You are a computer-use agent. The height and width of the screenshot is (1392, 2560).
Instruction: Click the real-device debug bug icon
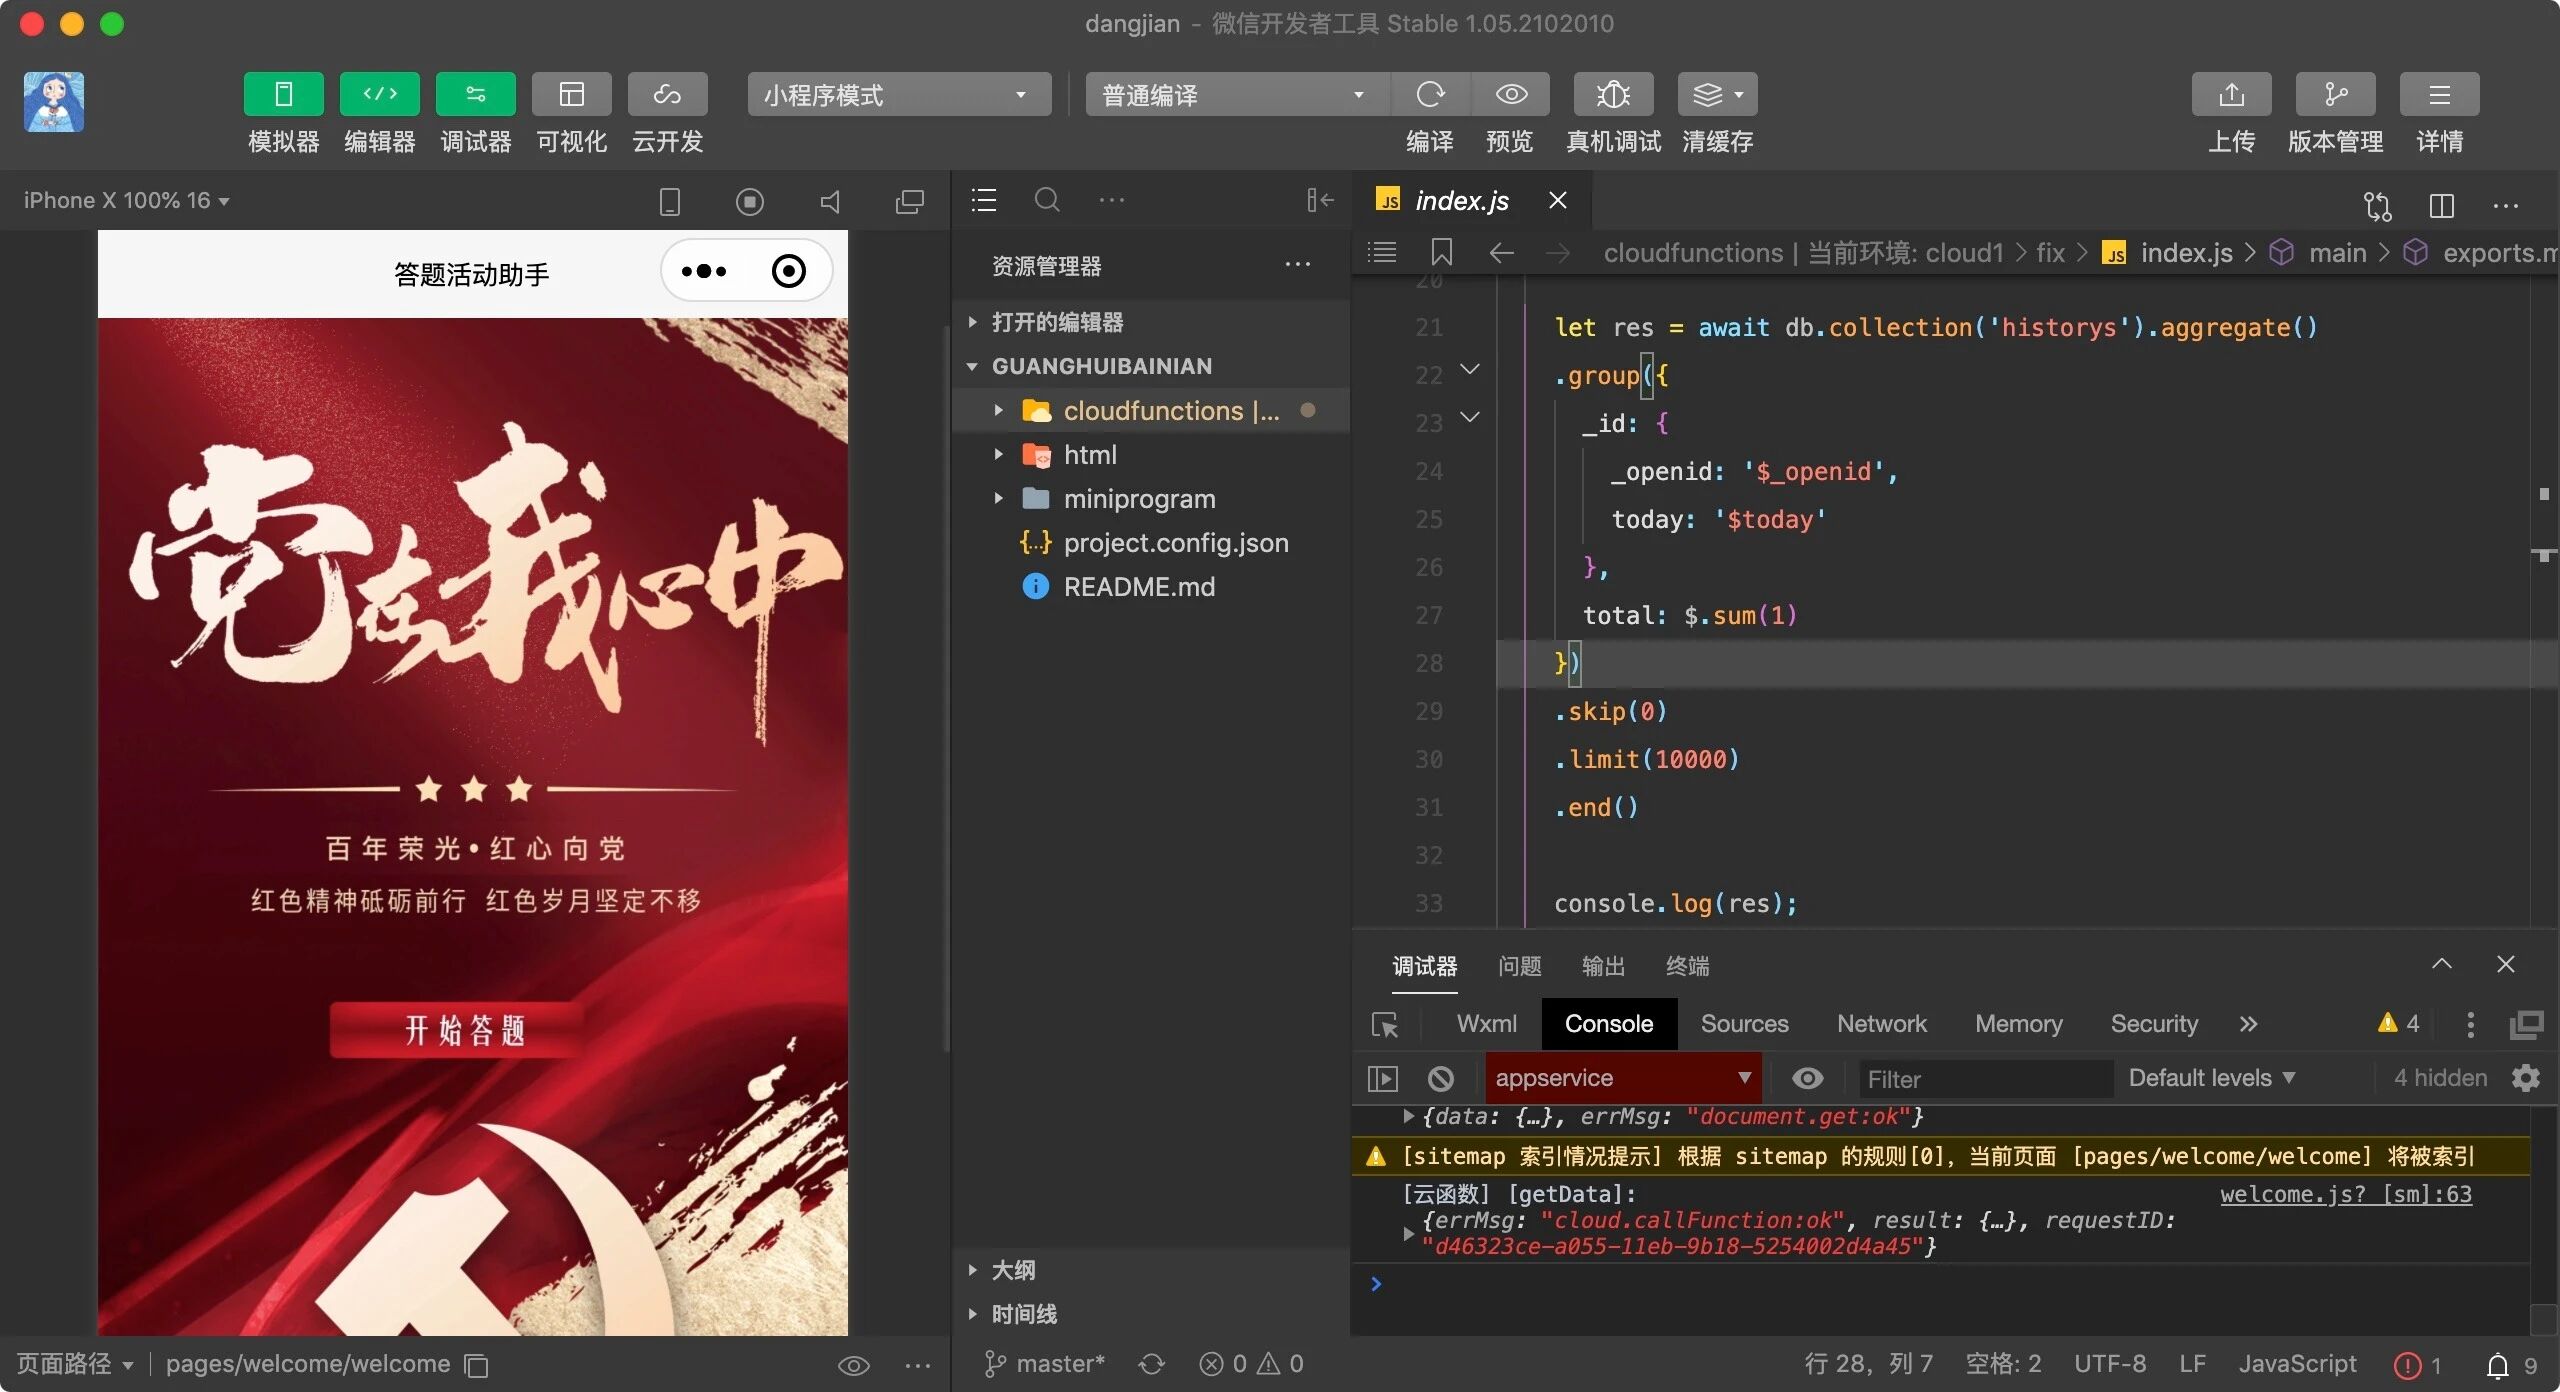(x=1612, y=94)
